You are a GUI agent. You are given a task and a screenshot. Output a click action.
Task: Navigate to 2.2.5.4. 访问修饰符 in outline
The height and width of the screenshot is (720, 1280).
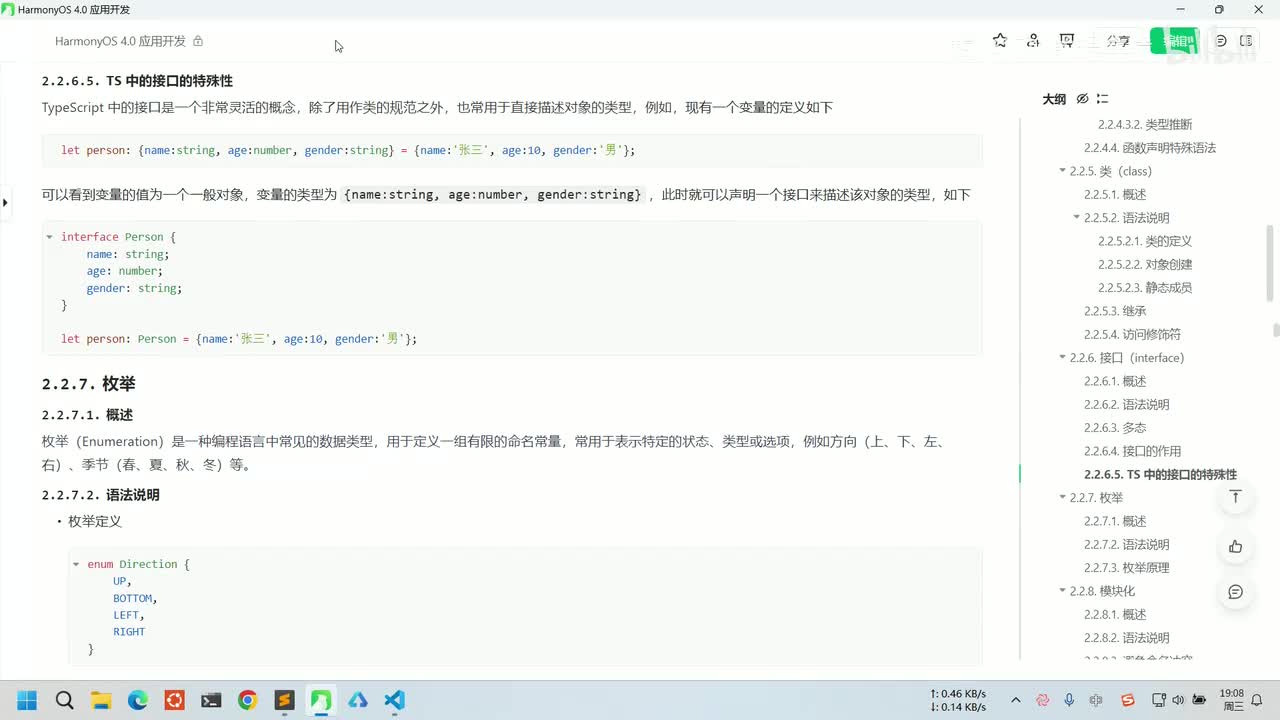(x=1133, y=335)
